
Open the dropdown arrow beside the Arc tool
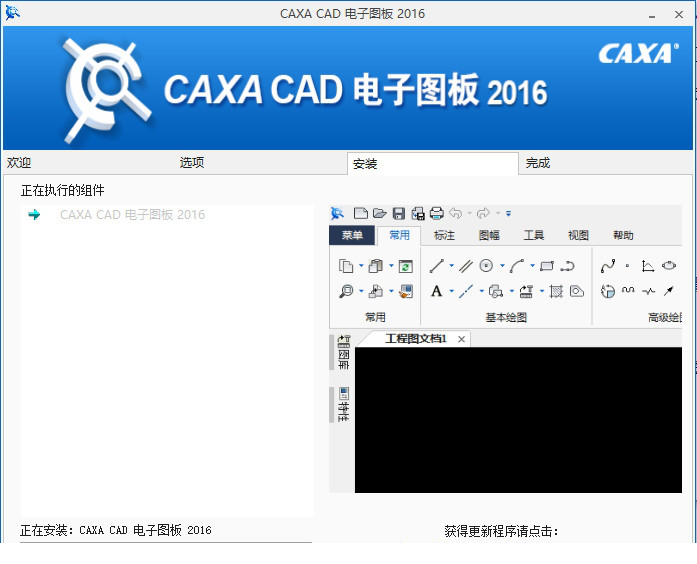[532, 266]
